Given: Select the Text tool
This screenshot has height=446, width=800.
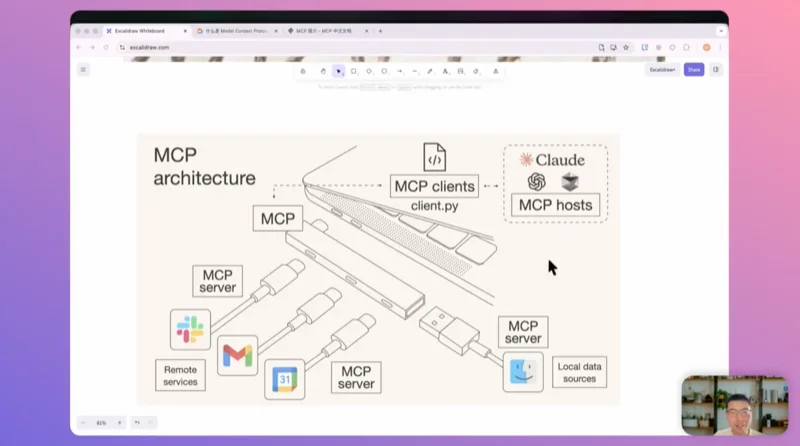Looking at the screenshot, I should tap(445, 71).
